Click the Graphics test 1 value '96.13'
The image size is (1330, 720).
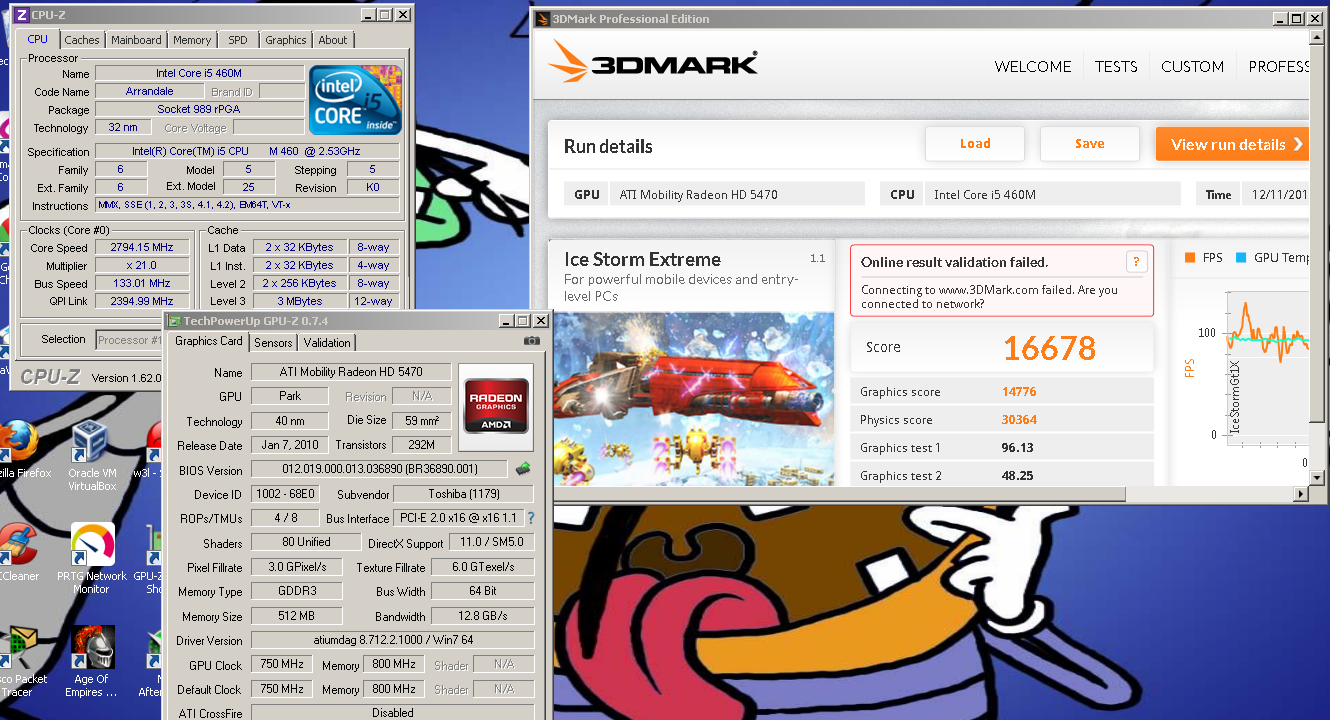pos(1017,448)
